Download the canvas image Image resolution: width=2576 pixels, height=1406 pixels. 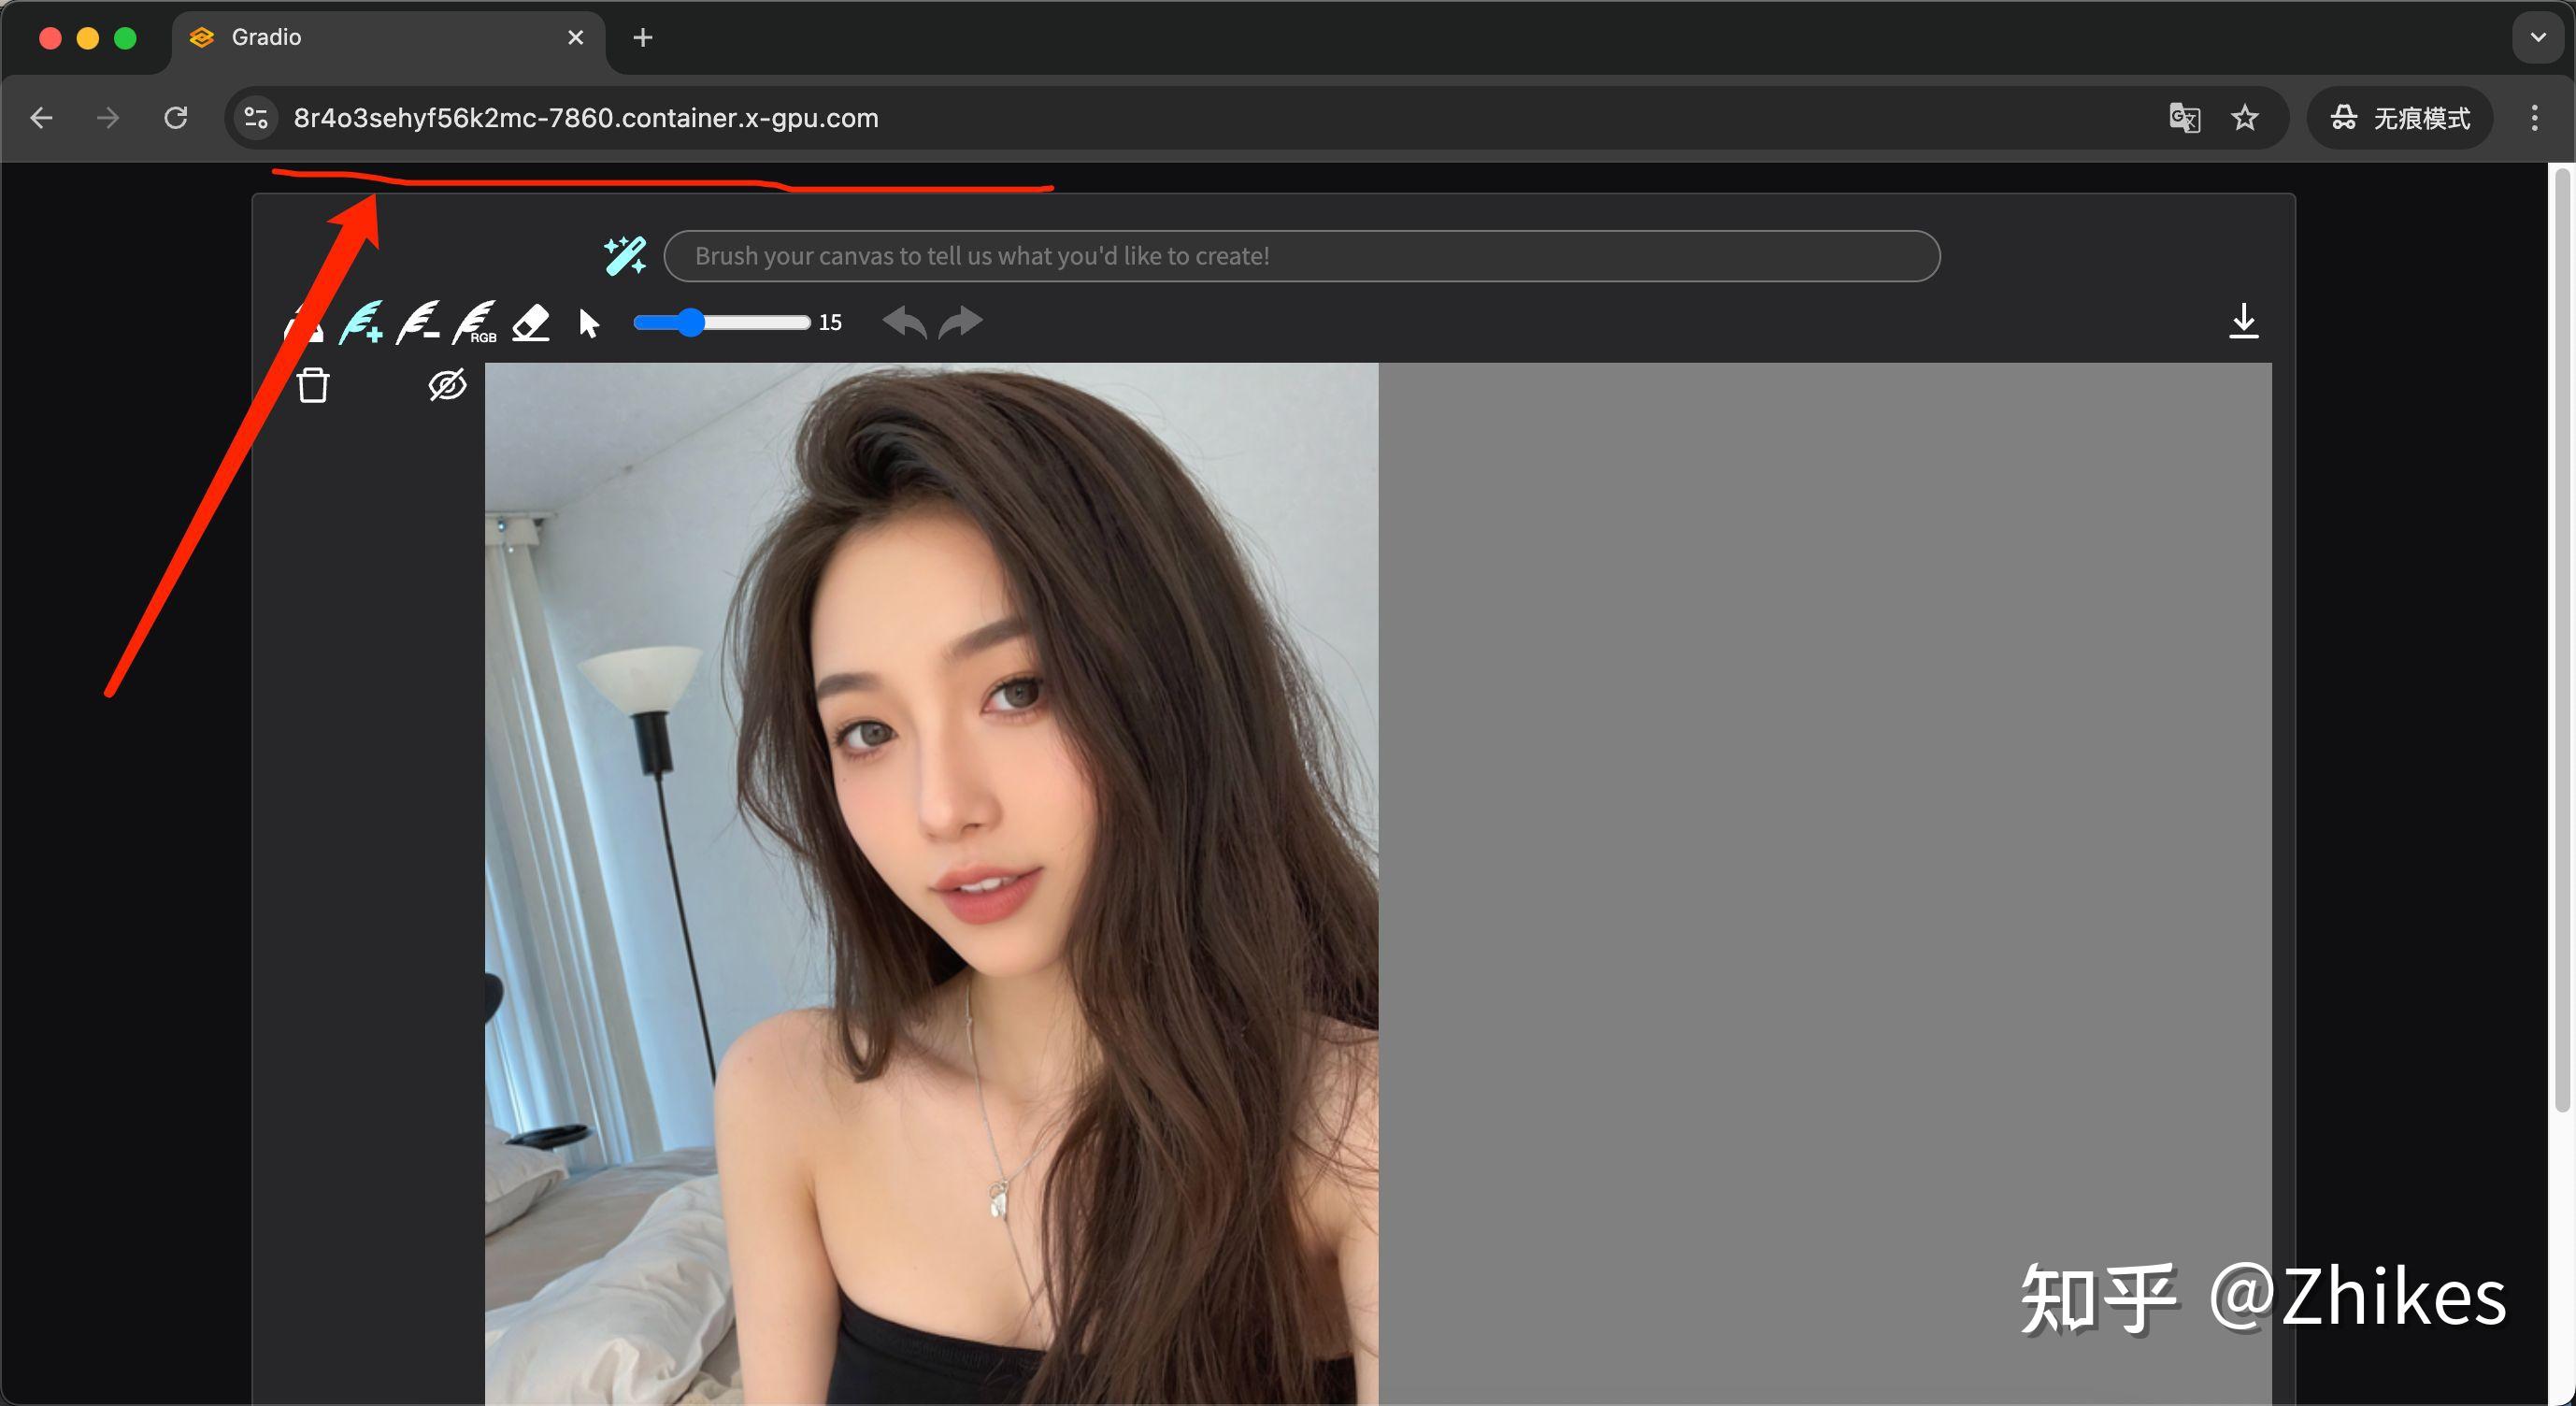click(2244, 321)
